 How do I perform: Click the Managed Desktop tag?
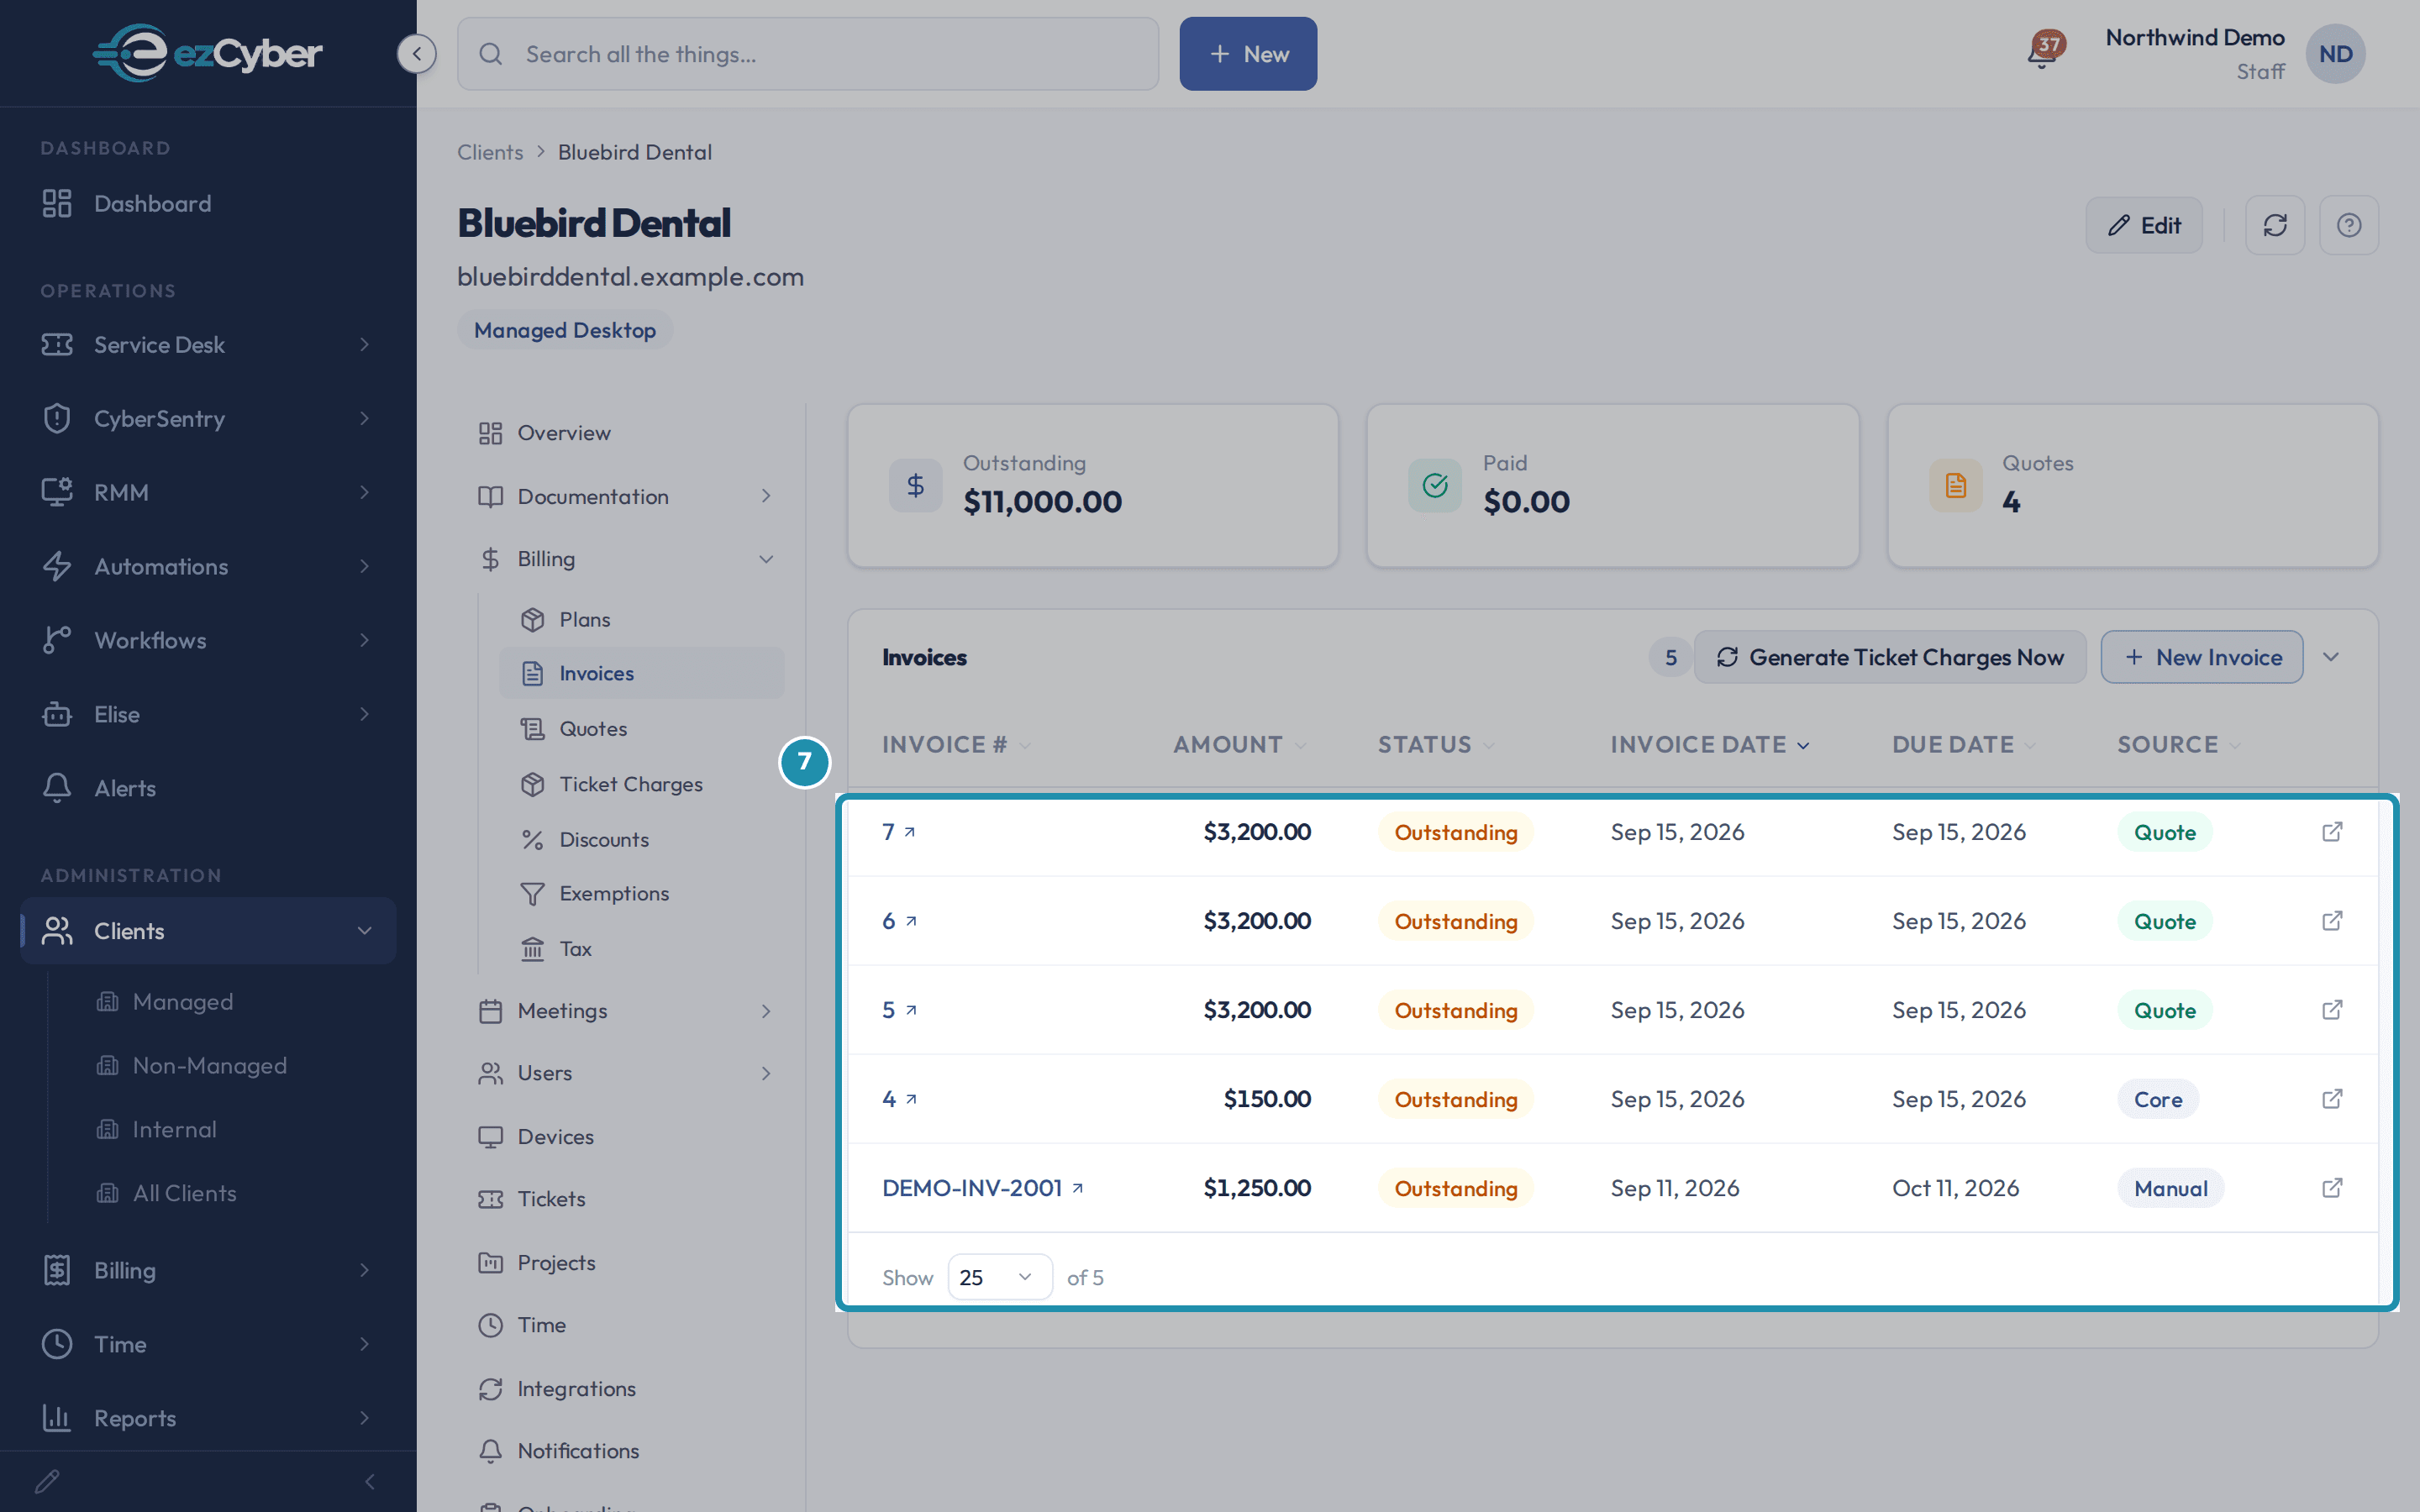[565, 330]
